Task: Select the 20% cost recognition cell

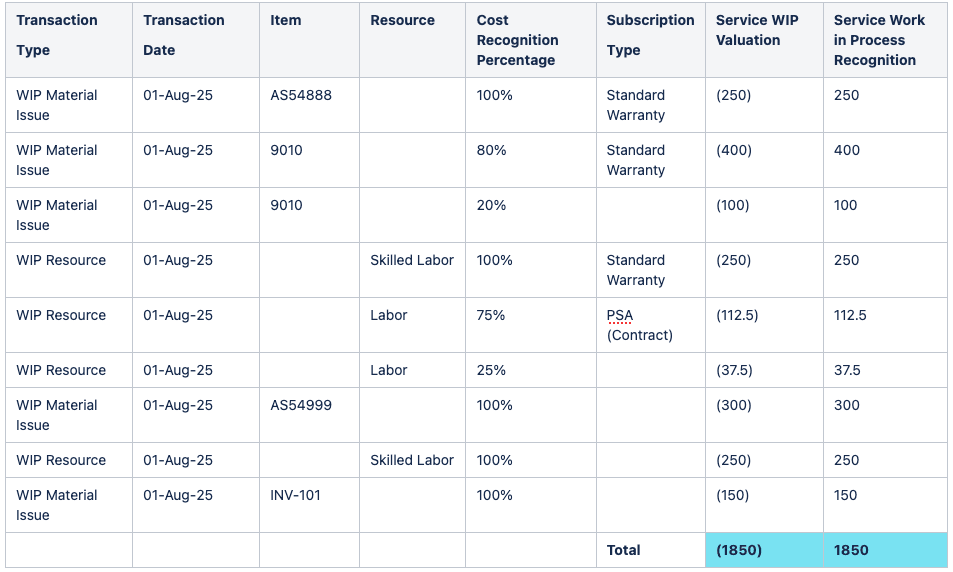Action: click(x=531, y=215)
